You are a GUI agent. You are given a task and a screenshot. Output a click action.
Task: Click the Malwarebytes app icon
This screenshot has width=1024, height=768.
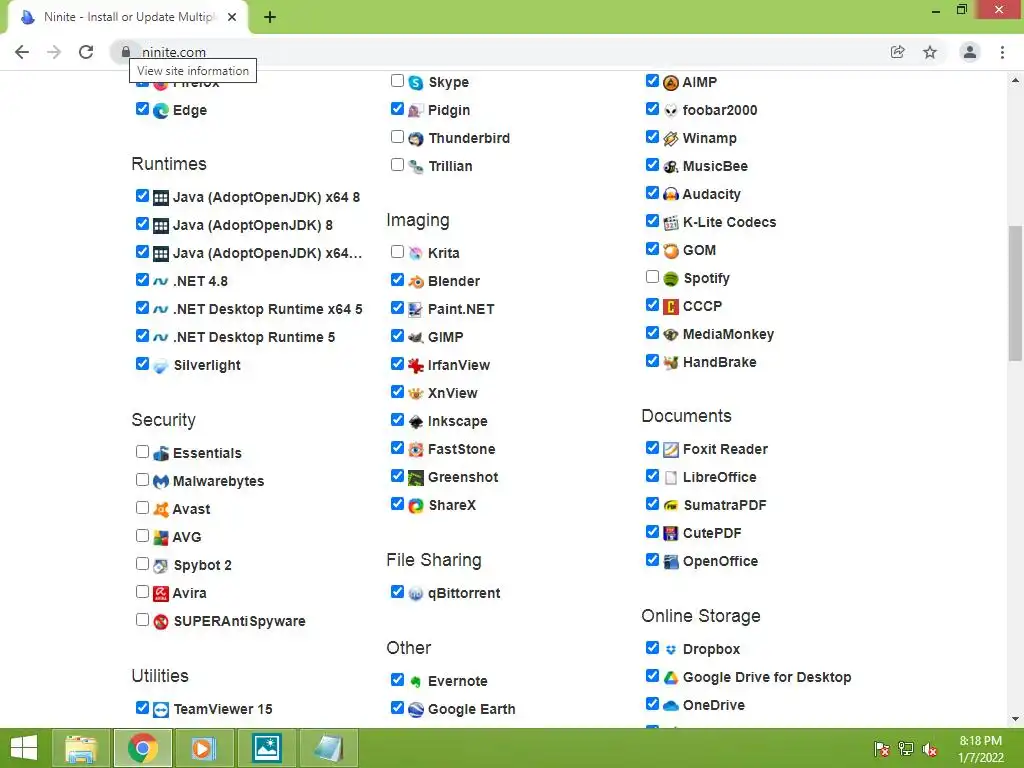161,482
